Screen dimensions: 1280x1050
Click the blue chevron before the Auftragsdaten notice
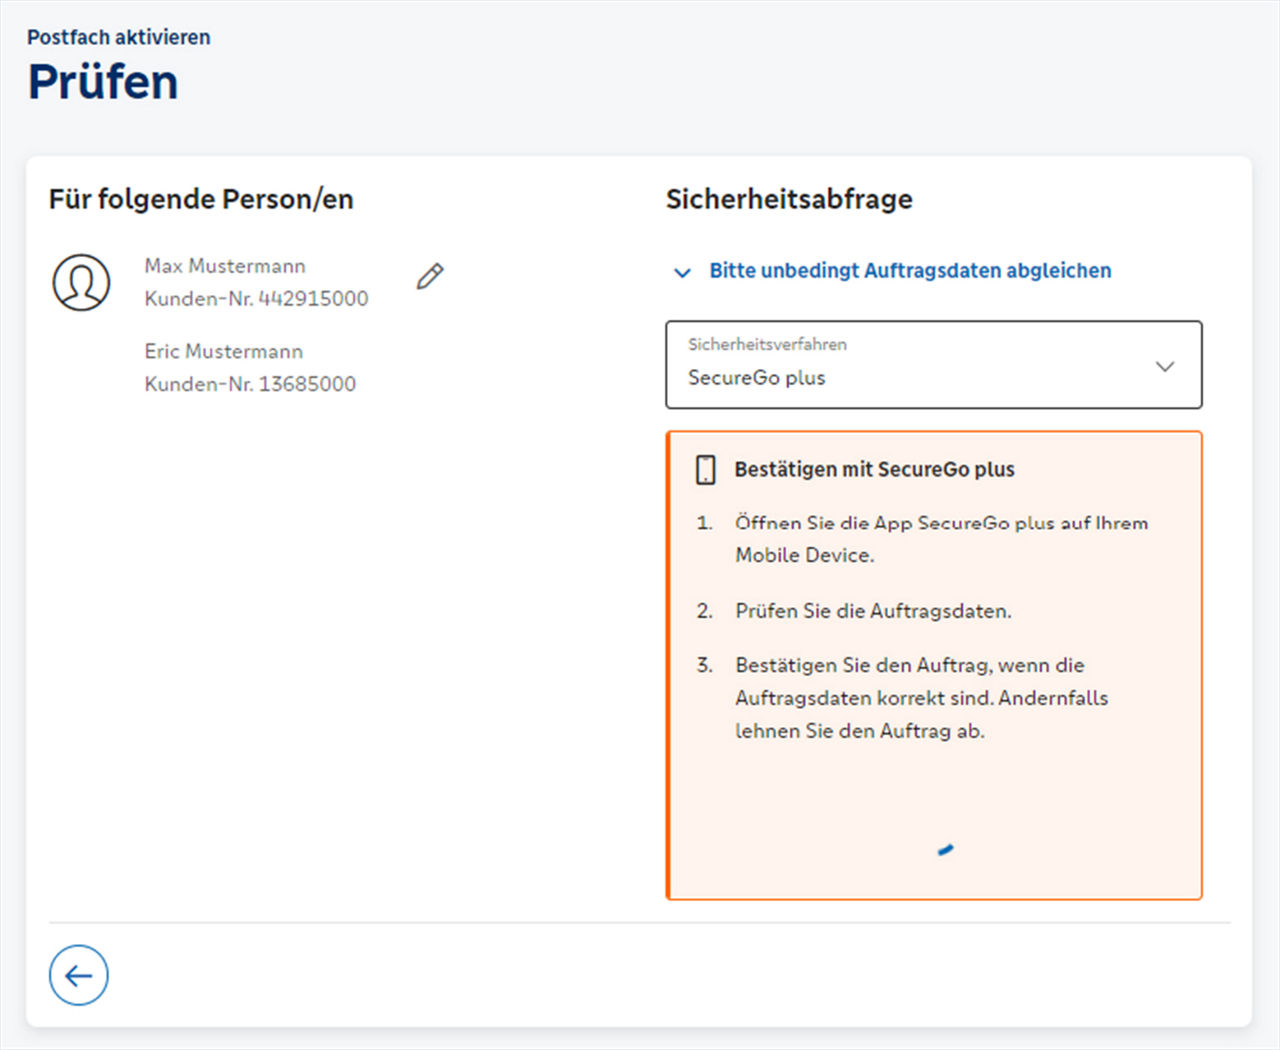(x=682, y=272)
